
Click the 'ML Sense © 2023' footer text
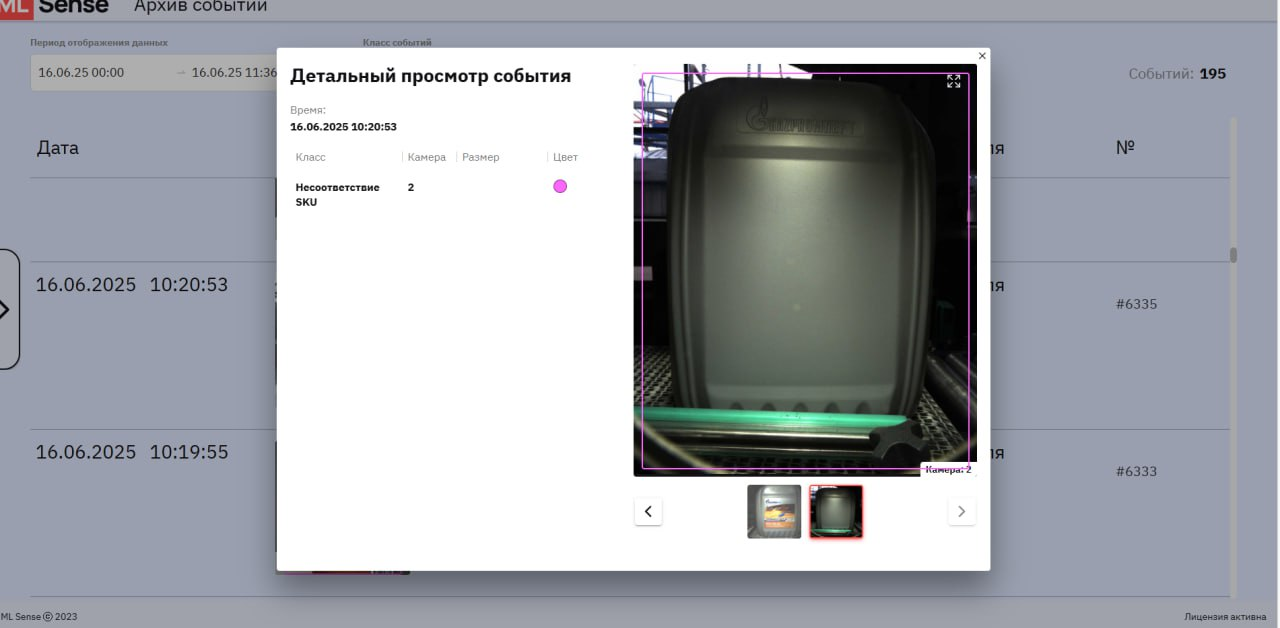coord(39,617)
